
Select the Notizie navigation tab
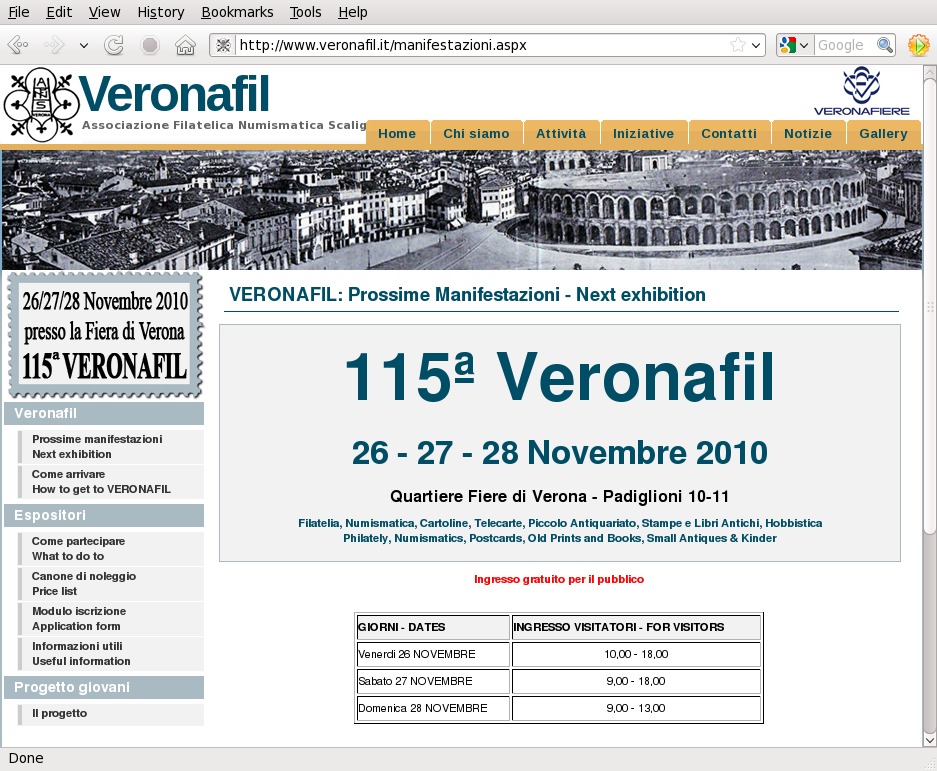808,133
